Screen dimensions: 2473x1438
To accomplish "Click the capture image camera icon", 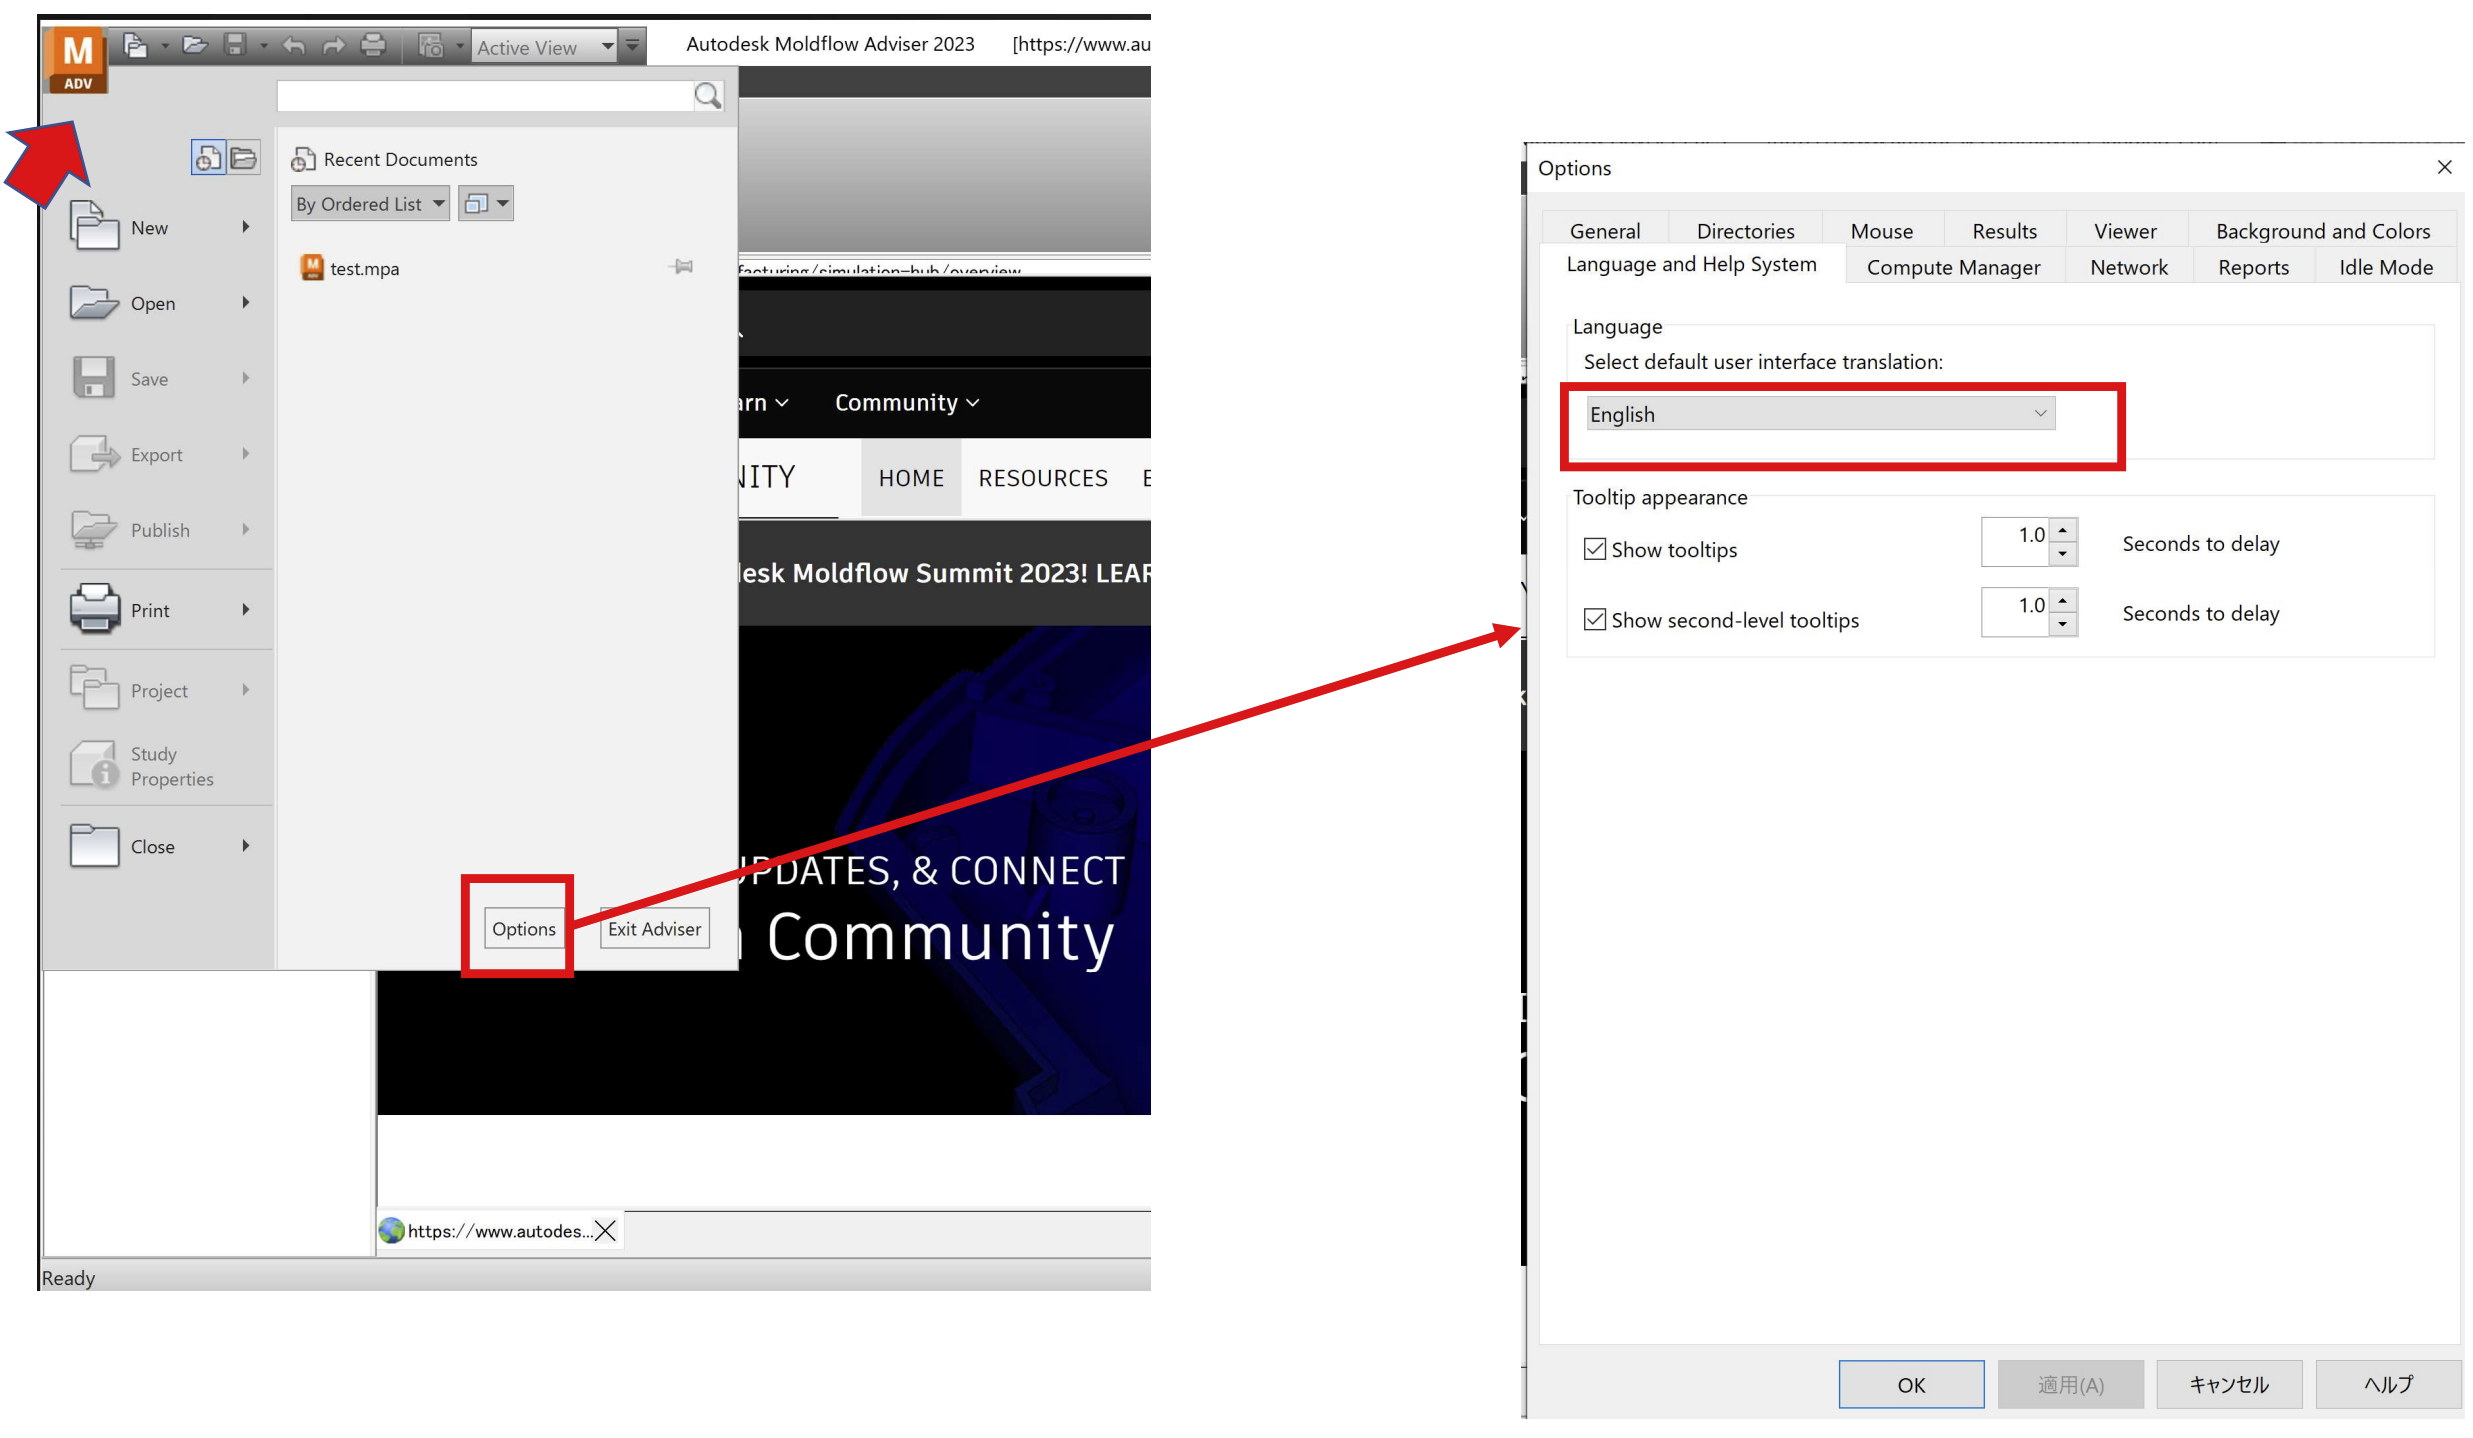I will [431, 45].
